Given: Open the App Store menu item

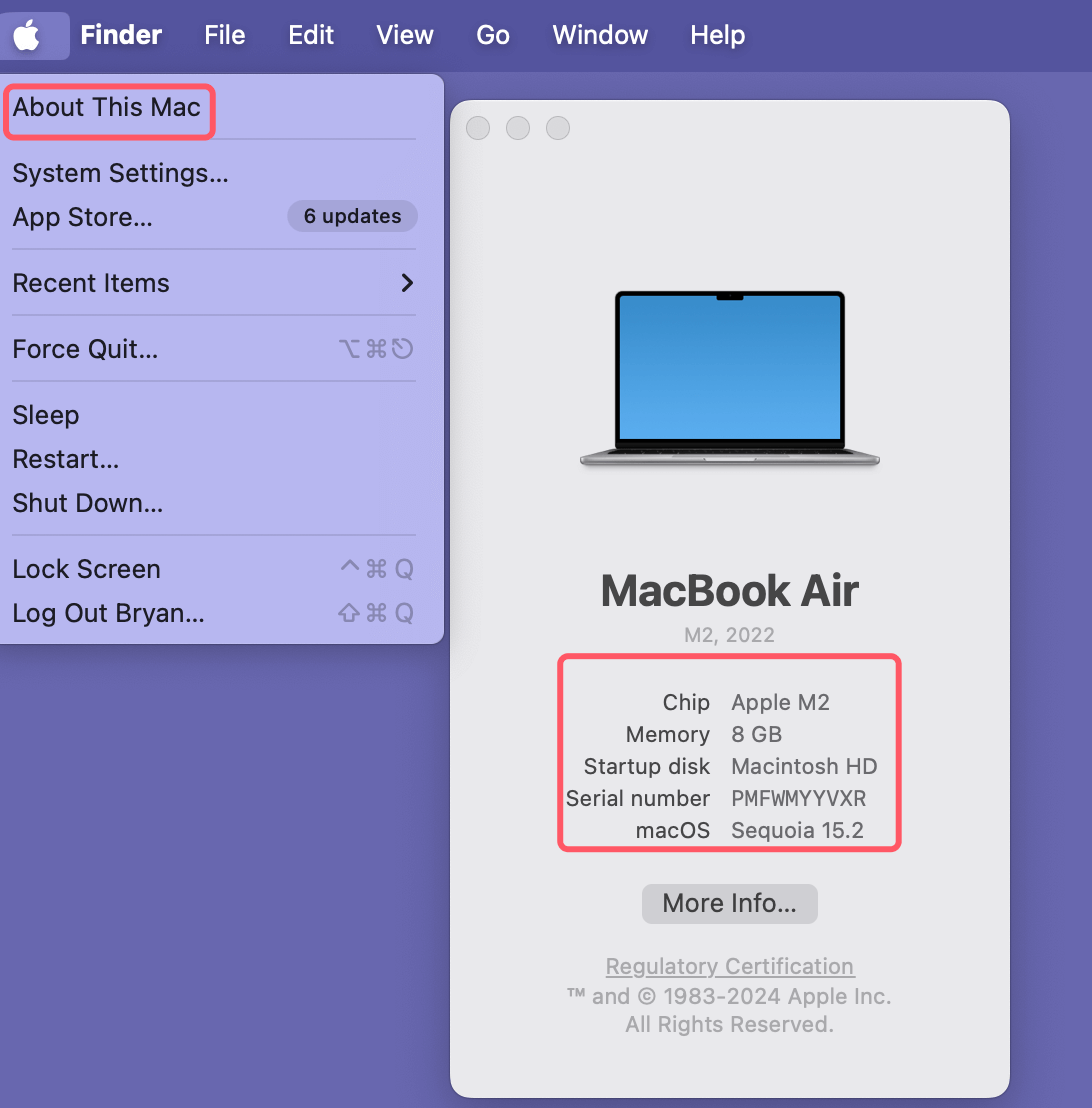Looking at the screenshot, I should point(82,217).
